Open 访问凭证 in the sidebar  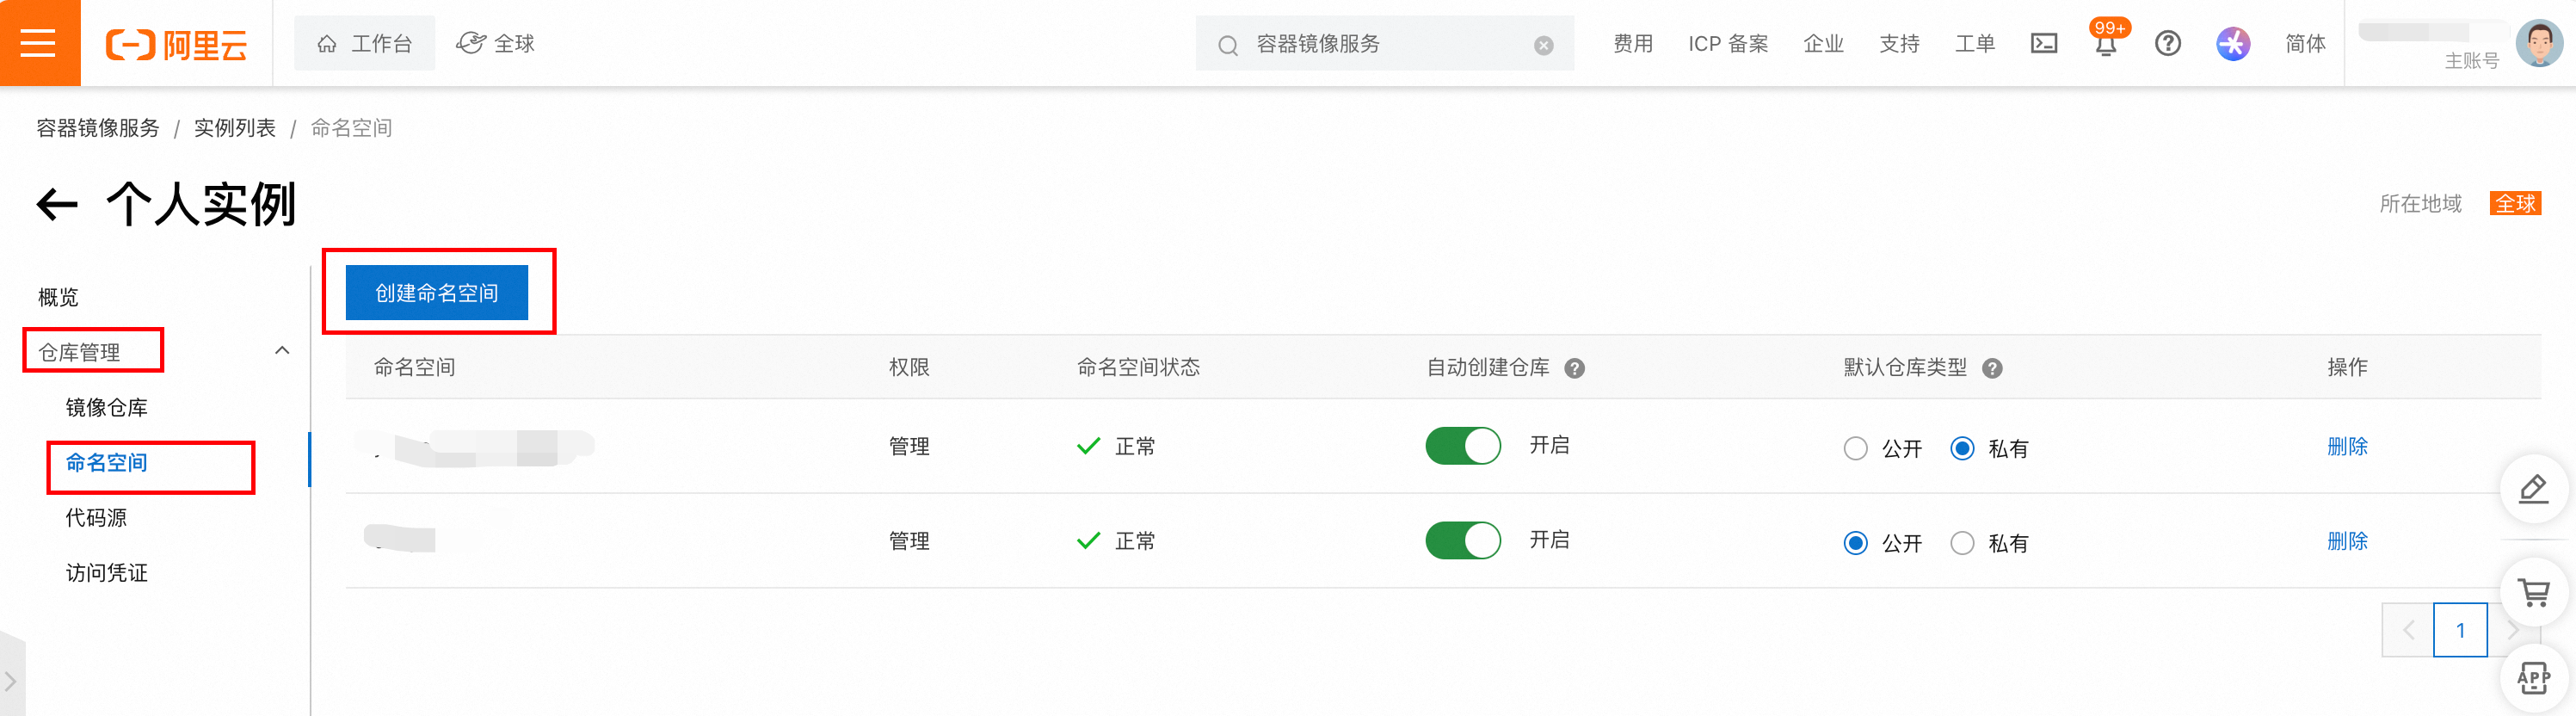(x=107, y=573)
